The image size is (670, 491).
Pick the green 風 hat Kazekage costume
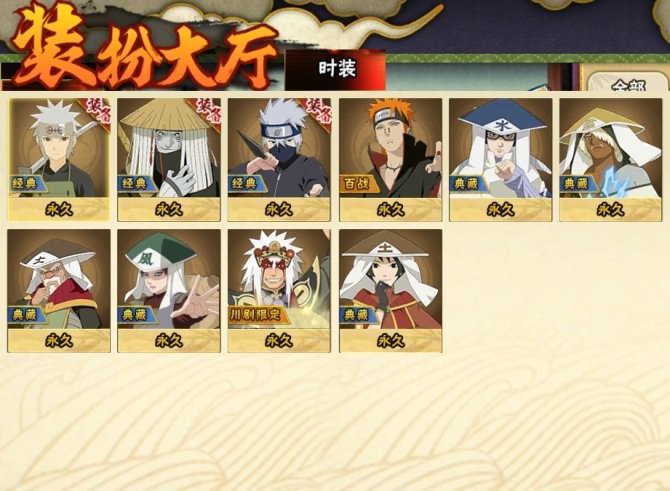169,291
